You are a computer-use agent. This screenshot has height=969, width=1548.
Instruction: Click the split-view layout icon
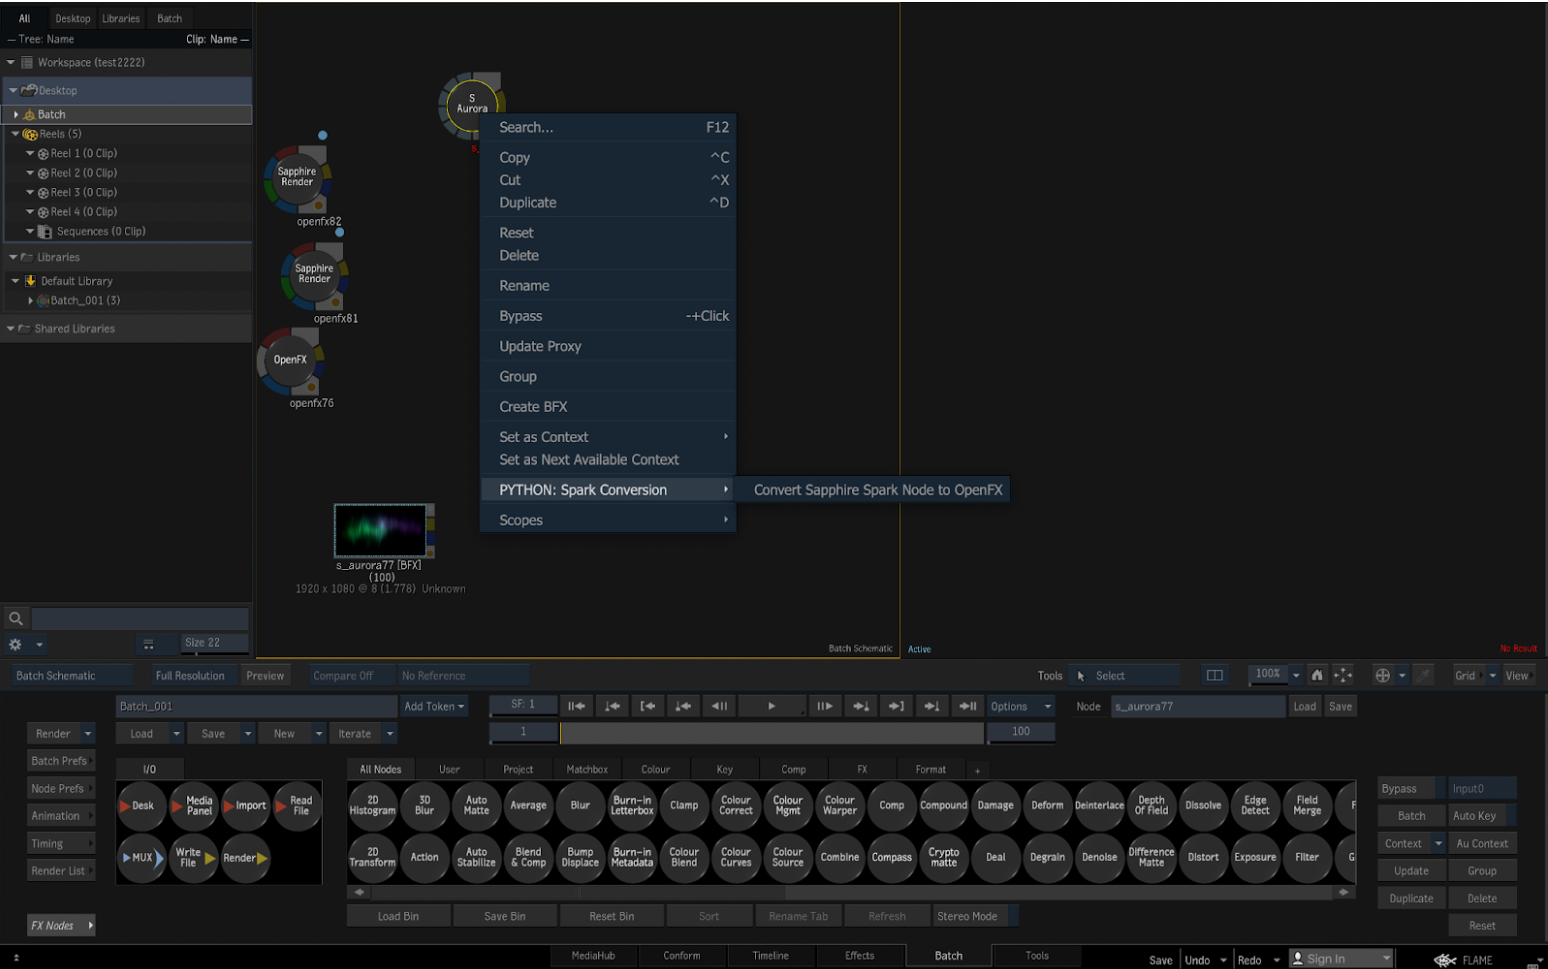tap(1215, 675)
